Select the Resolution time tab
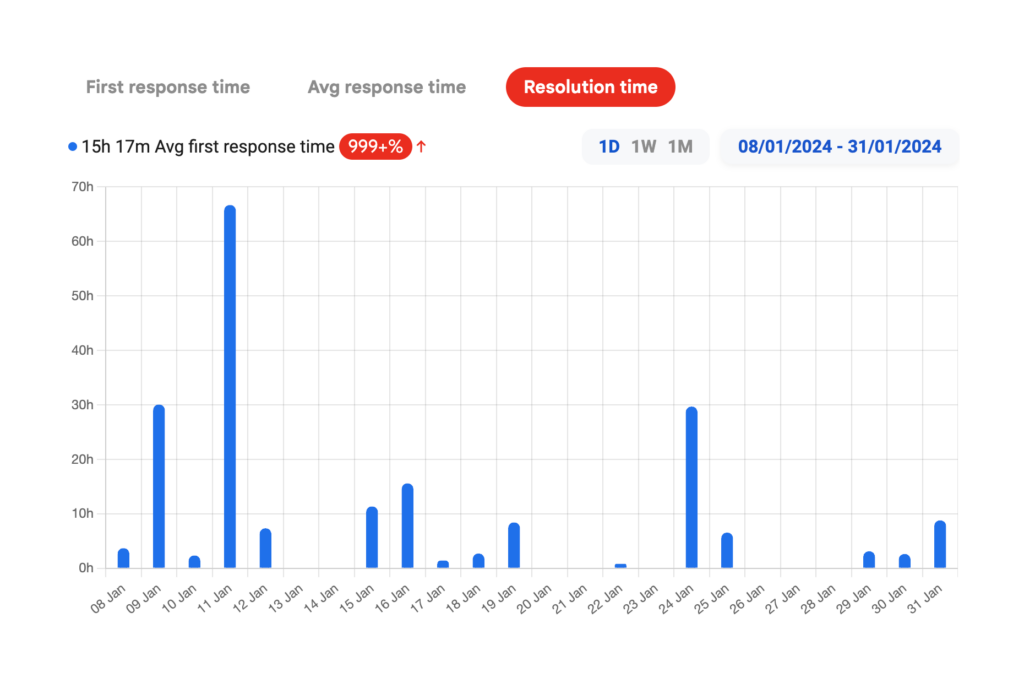The height and width of the screenshot is (683, 1024). click(x=590, y=87)
